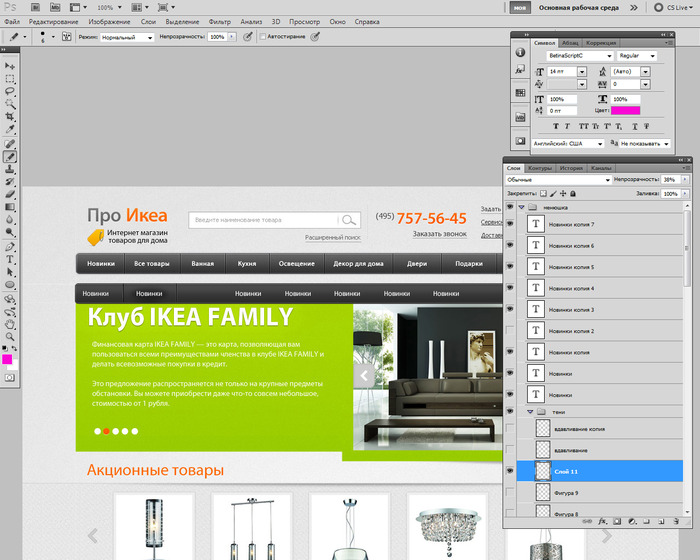
Task: Open the Info panel icon in the dock
Action: 520,52
